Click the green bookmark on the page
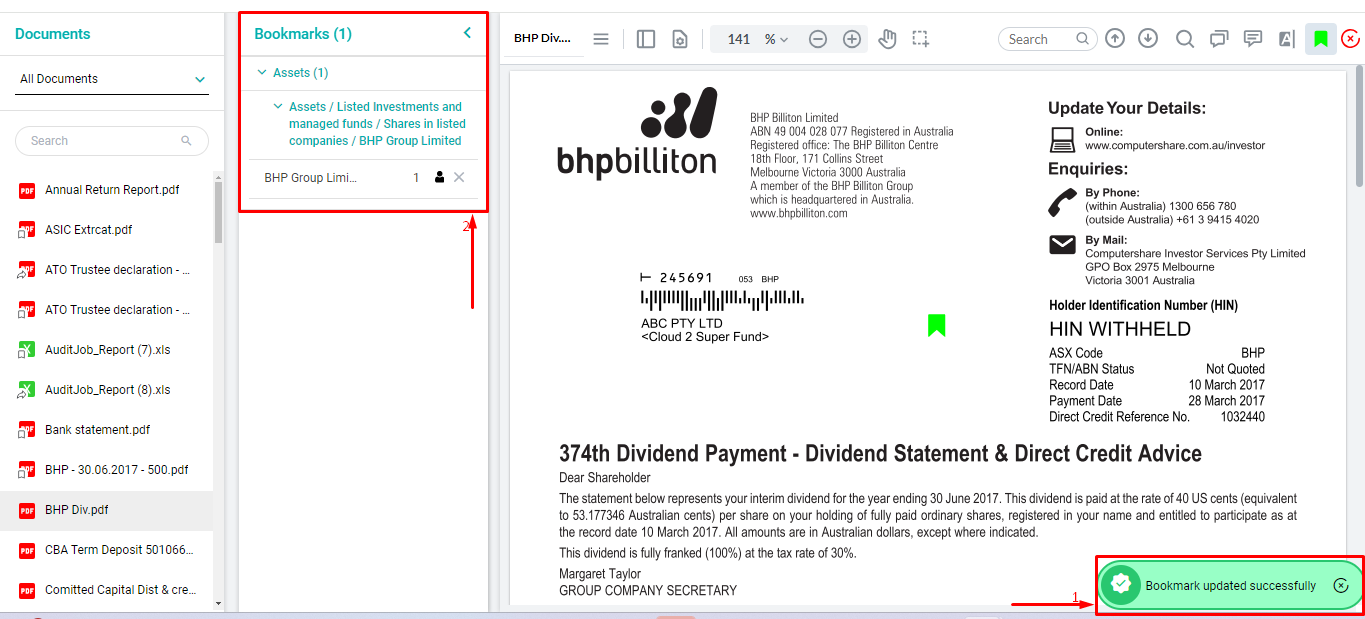Viewport: 1365px width, 619px height. pyautogui.click(x=937, y=325)
